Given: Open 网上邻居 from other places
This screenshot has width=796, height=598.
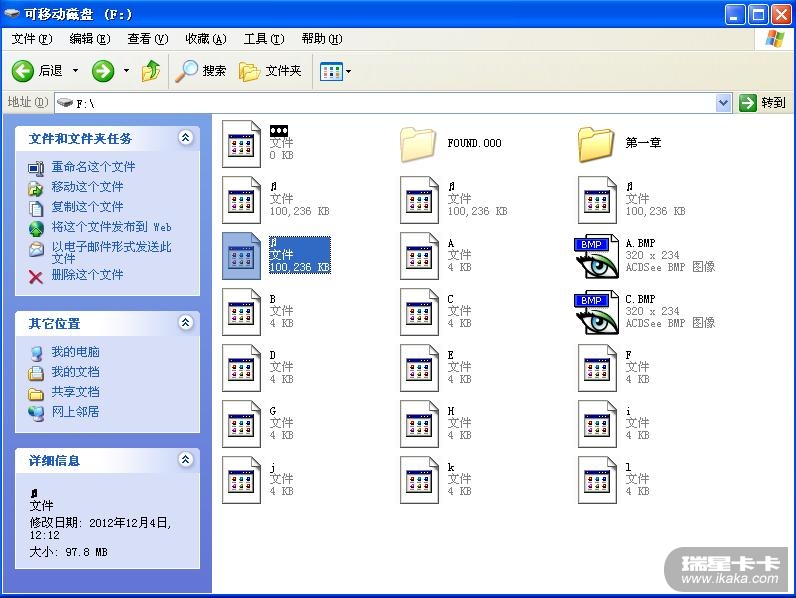Looking at the screenshot, I should [75, 412].
